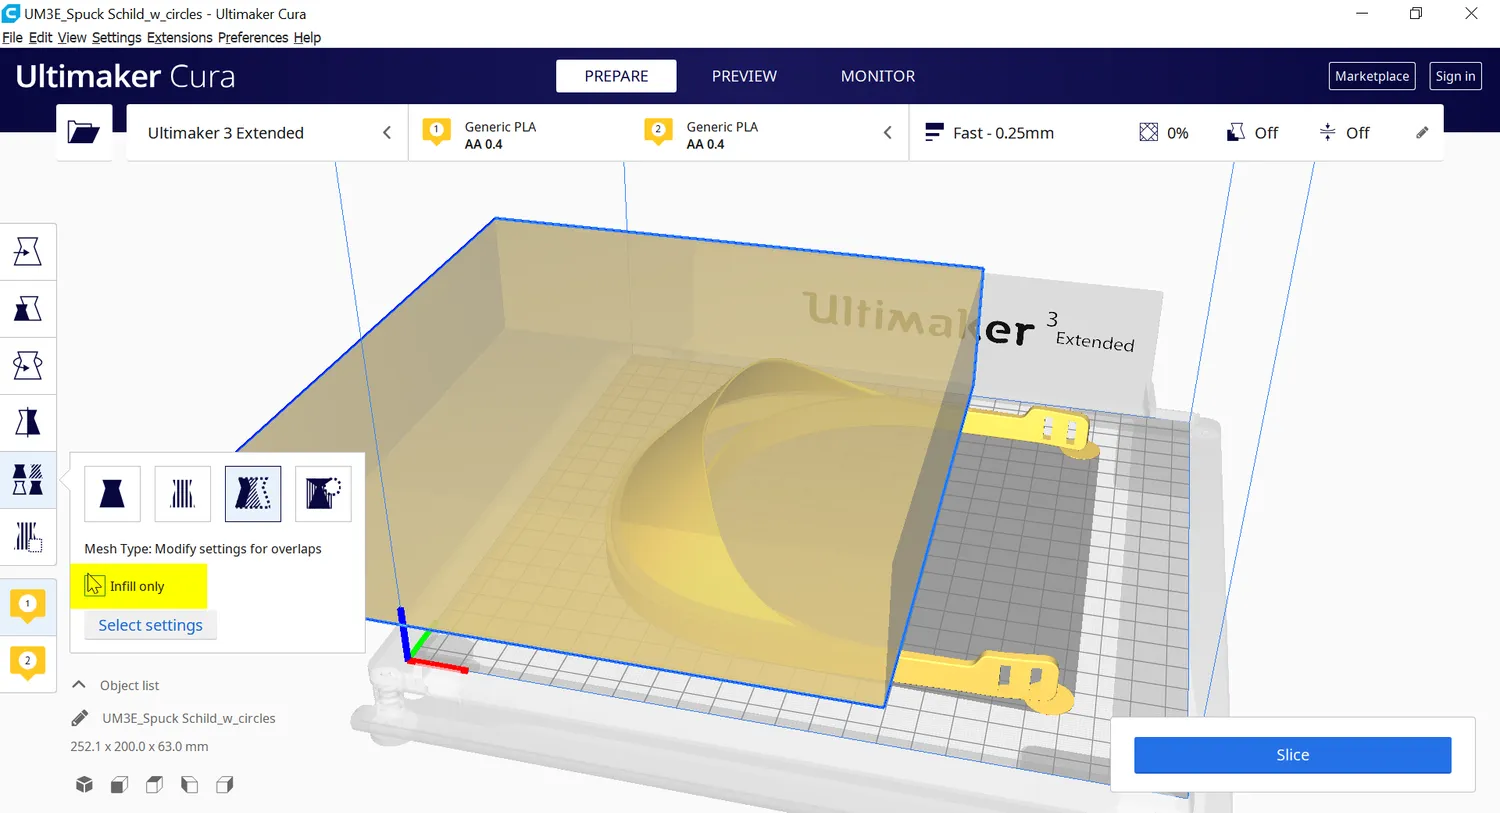Collapse the Object list
This screenshot has width=1500, height=813.
tap(79, 685)
